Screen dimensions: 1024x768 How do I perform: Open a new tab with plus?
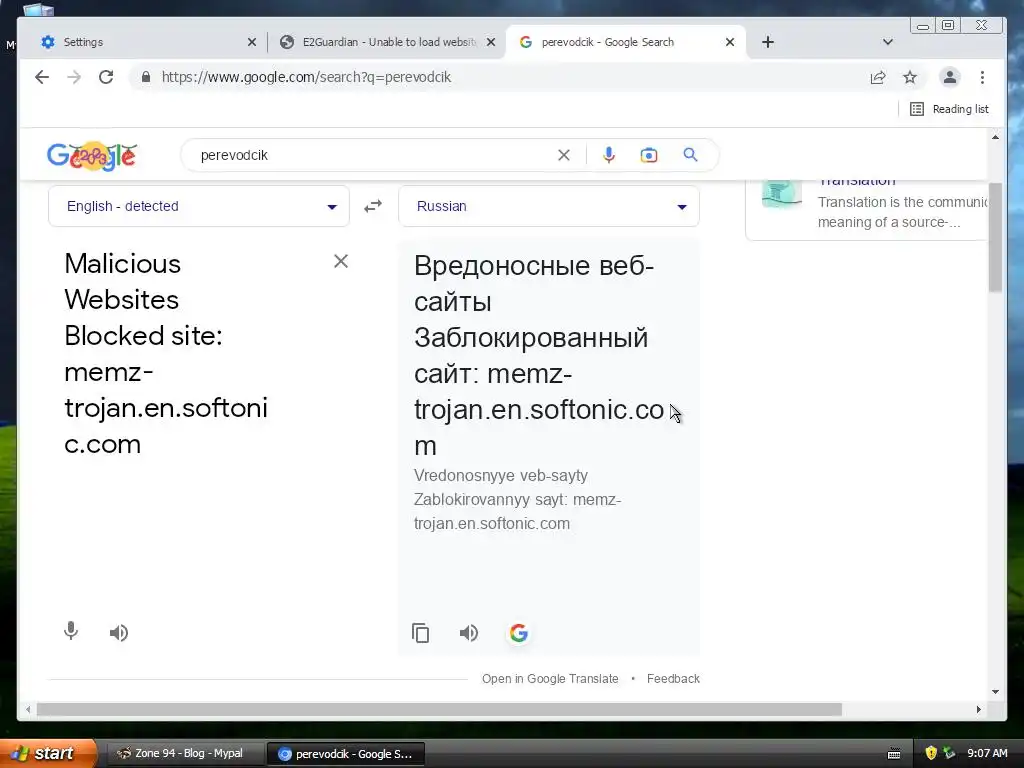coord(768,42)
